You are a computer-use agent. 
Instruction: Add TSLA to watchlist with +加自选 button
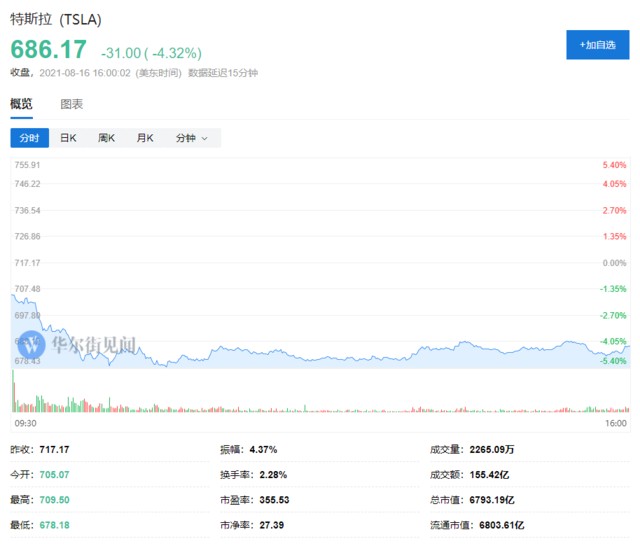(x=598, y=44)
